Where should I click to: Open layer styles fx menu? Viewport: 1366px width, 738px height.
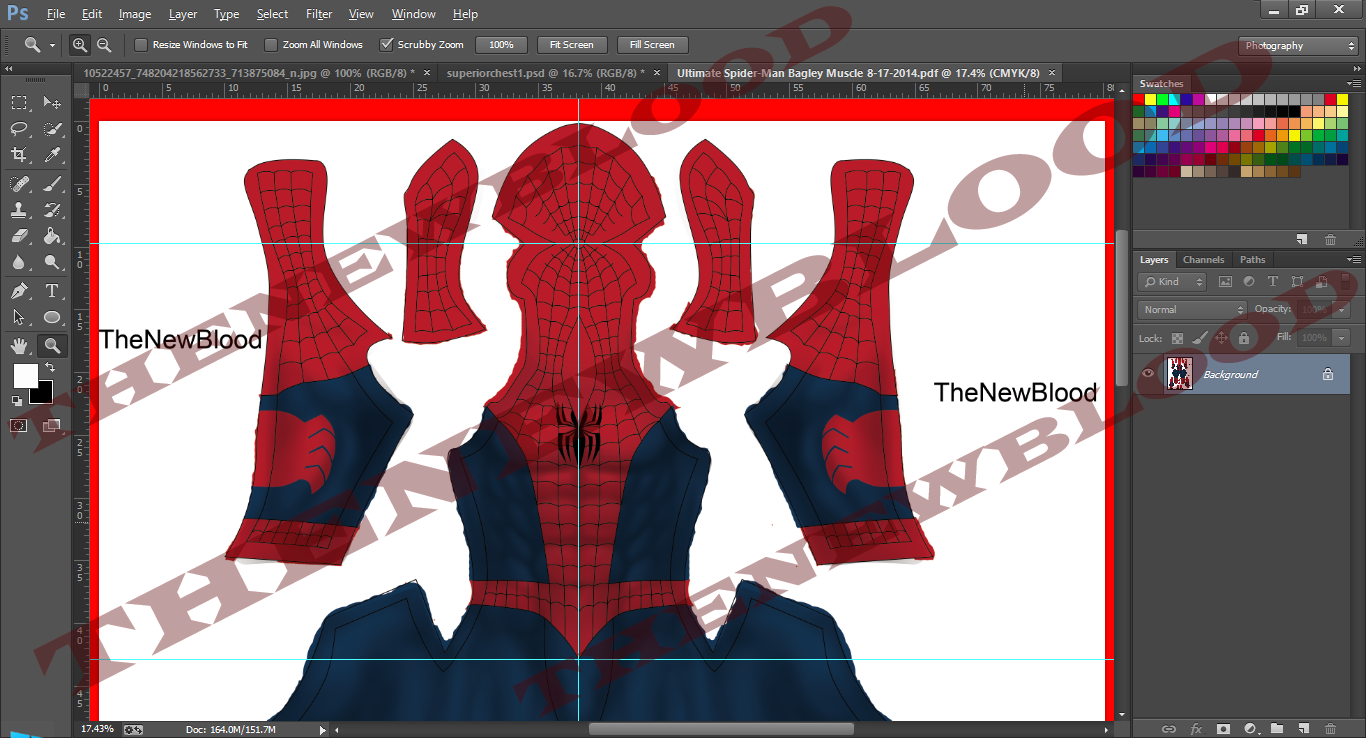click(1196, 729)
